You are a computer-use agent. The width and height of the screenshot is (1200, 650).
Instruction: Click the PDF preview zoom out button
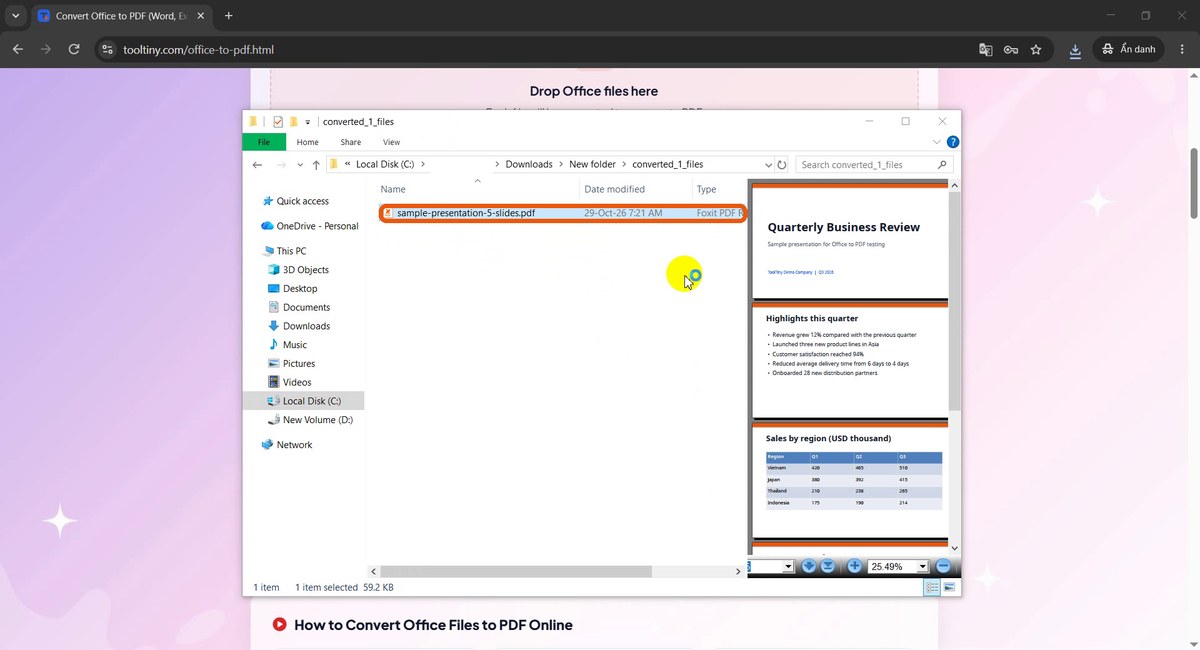pos(943,566)
